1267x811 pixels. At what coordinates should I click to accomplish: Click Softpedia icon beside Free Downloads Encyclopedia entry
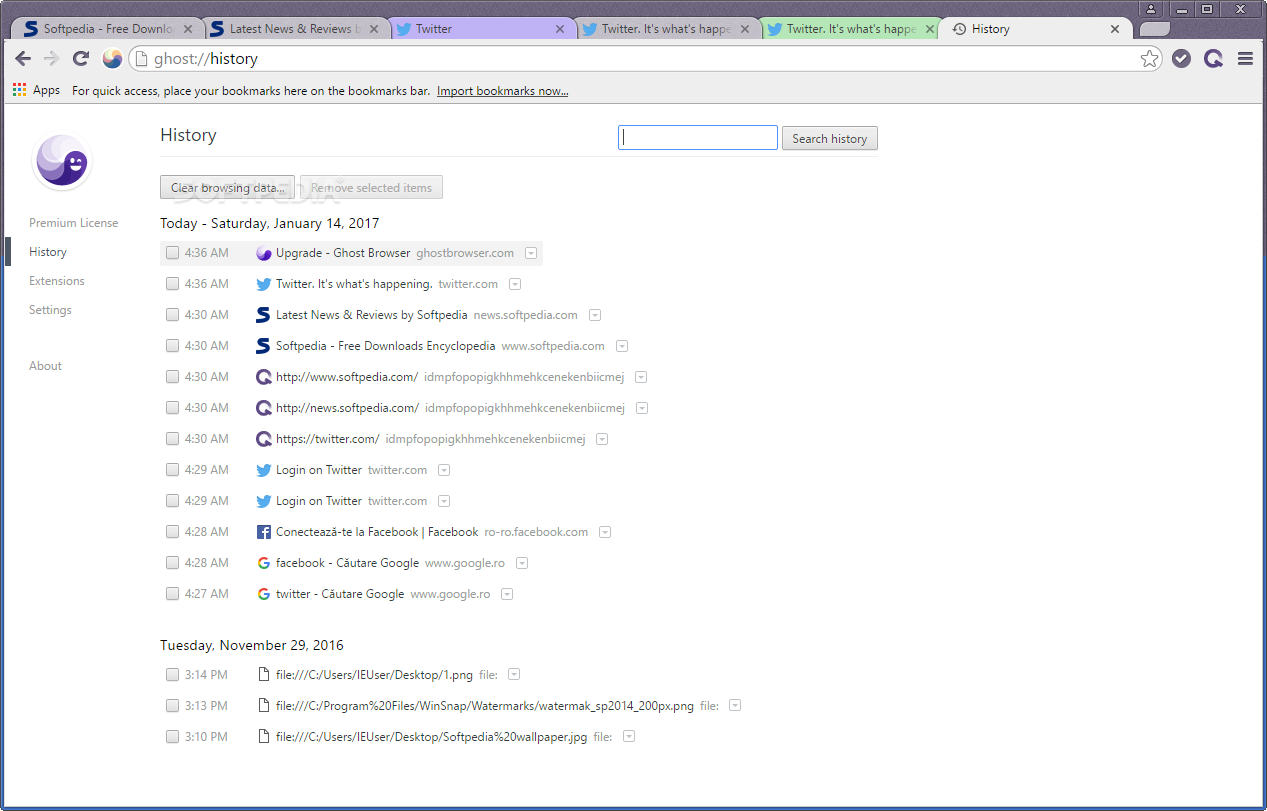264,346
